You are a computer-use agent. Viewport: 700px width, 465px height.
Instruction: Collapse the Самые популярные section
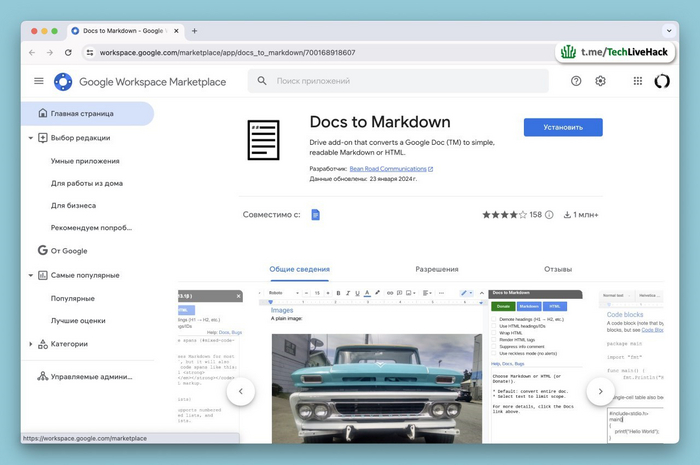tap(30, 275)
